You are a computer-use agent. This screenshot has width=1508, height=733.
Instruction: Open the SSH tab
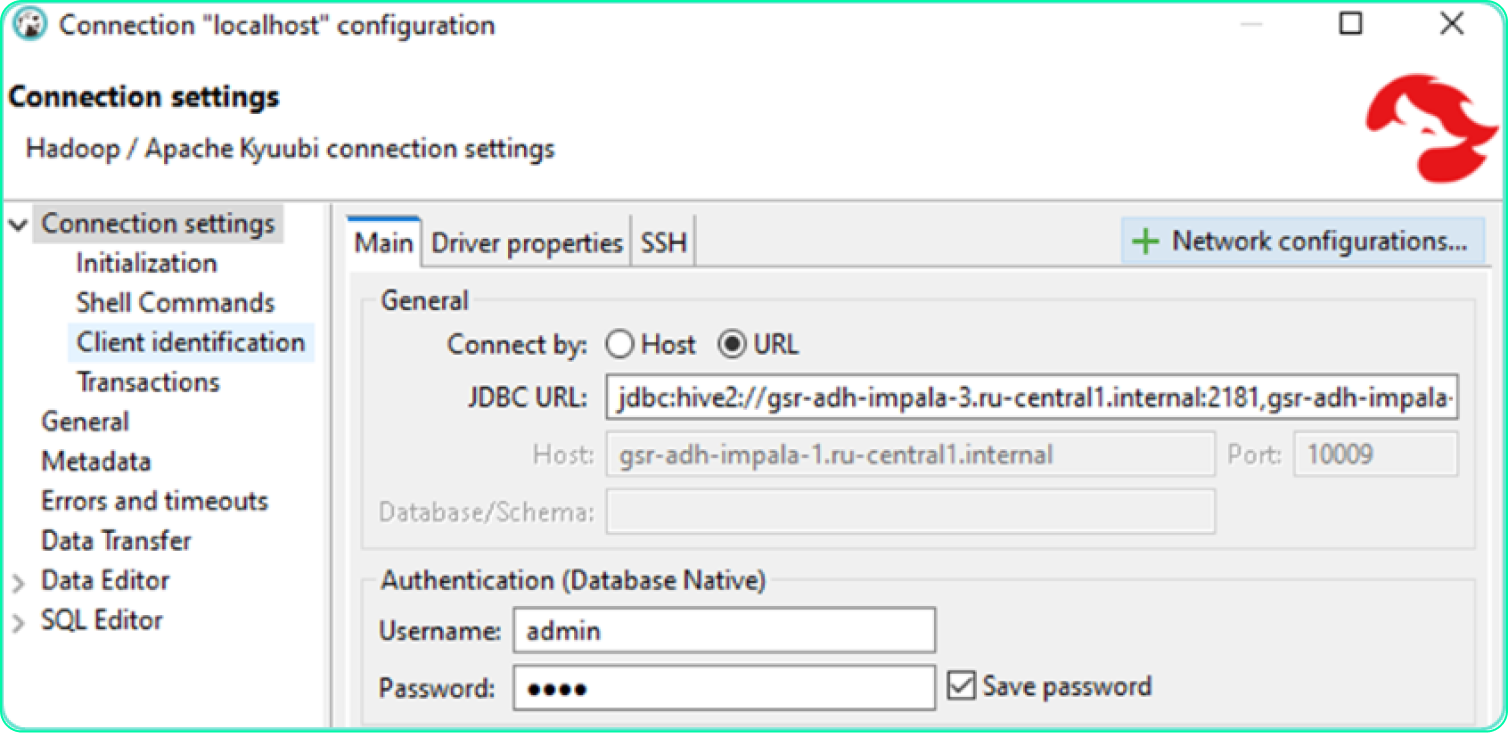click(x=664, y=243)
